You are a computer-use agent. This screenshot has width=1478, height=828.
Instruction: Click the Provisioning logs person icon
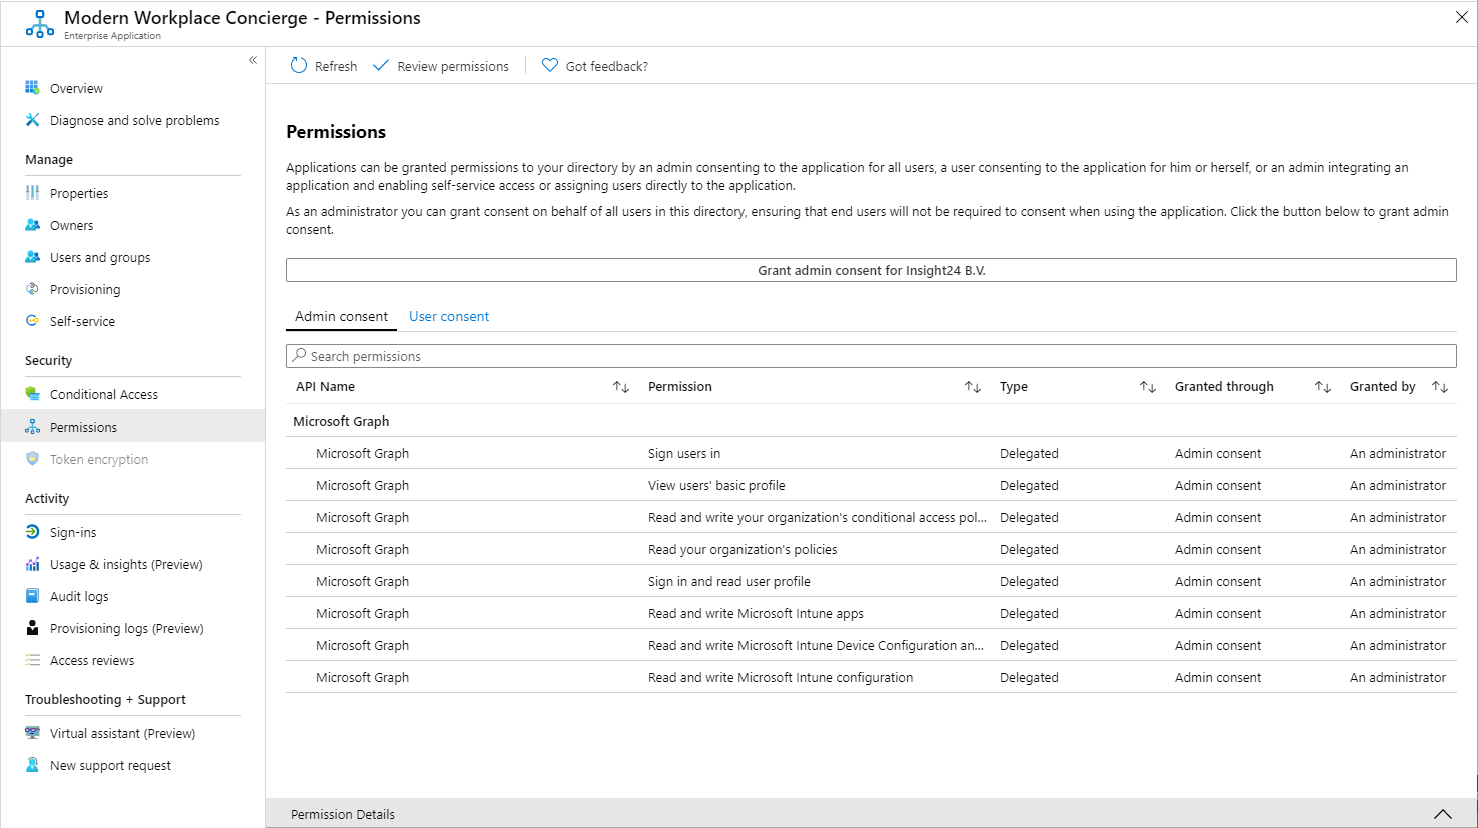[32, 628]
